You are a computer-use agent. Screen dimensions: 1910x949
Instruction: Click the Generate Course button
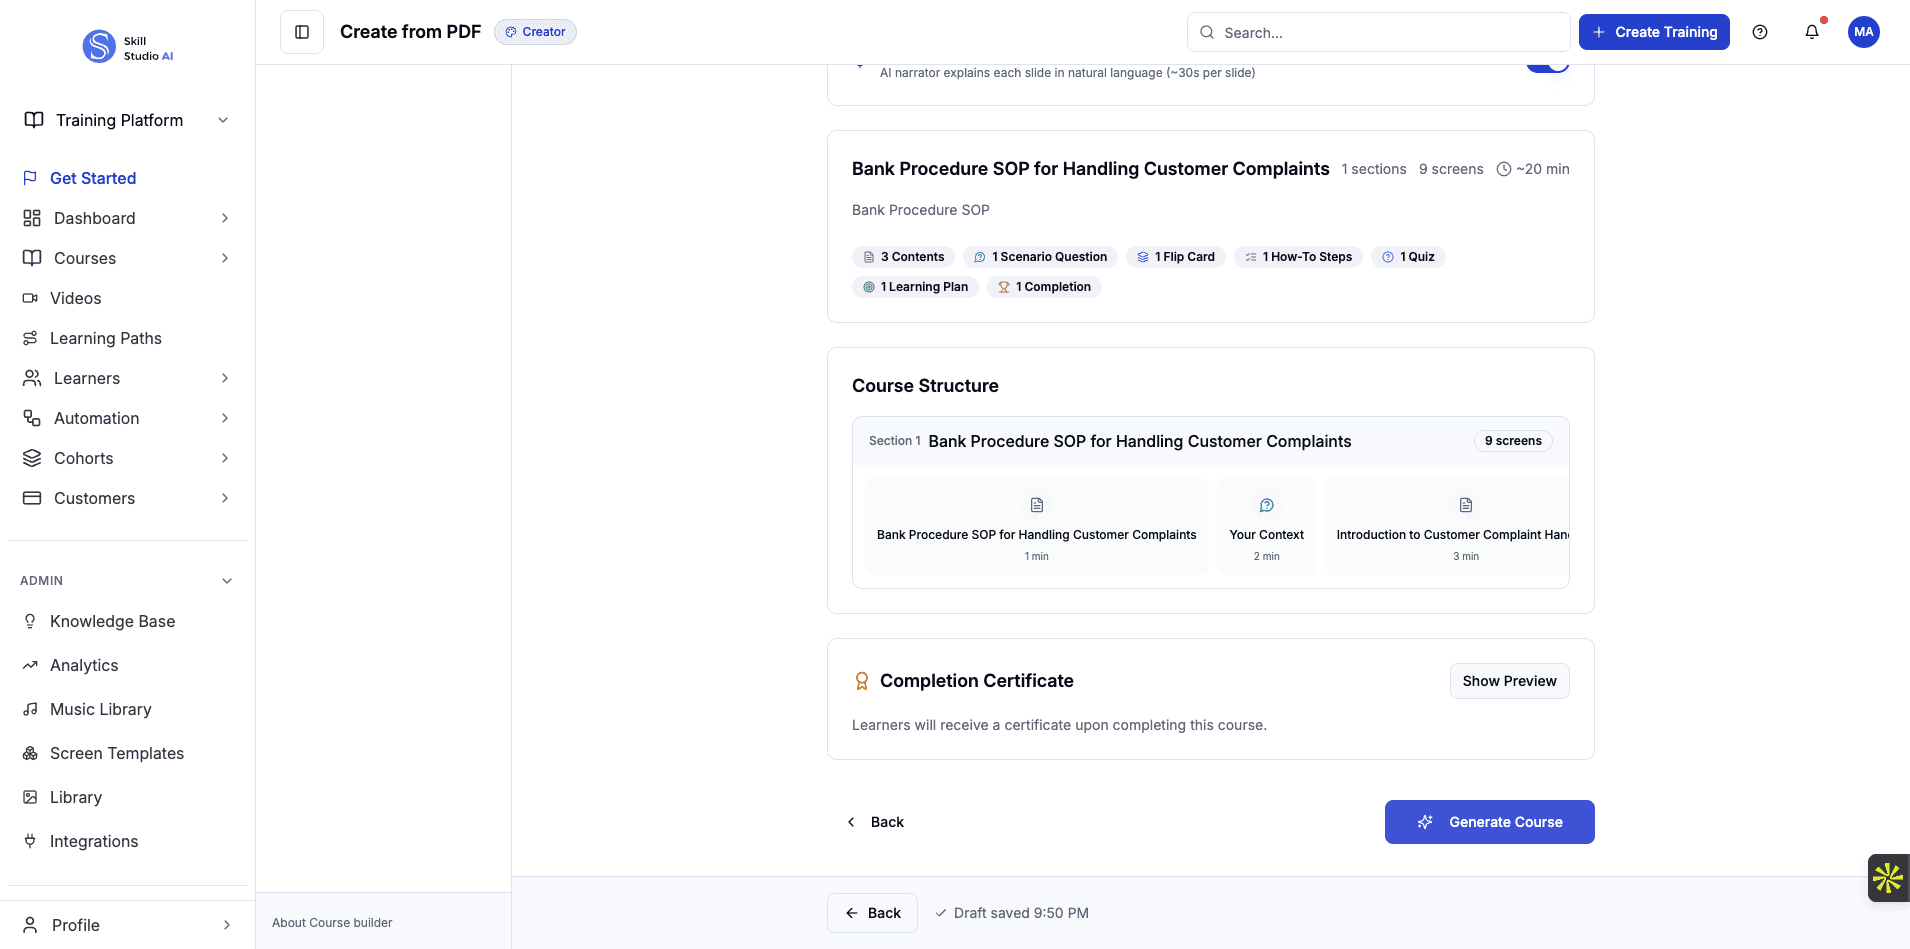[1489, 822]
